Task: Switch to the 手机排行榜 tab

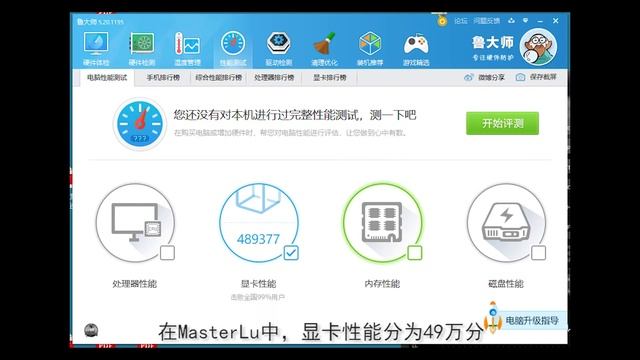Action: 163,78
